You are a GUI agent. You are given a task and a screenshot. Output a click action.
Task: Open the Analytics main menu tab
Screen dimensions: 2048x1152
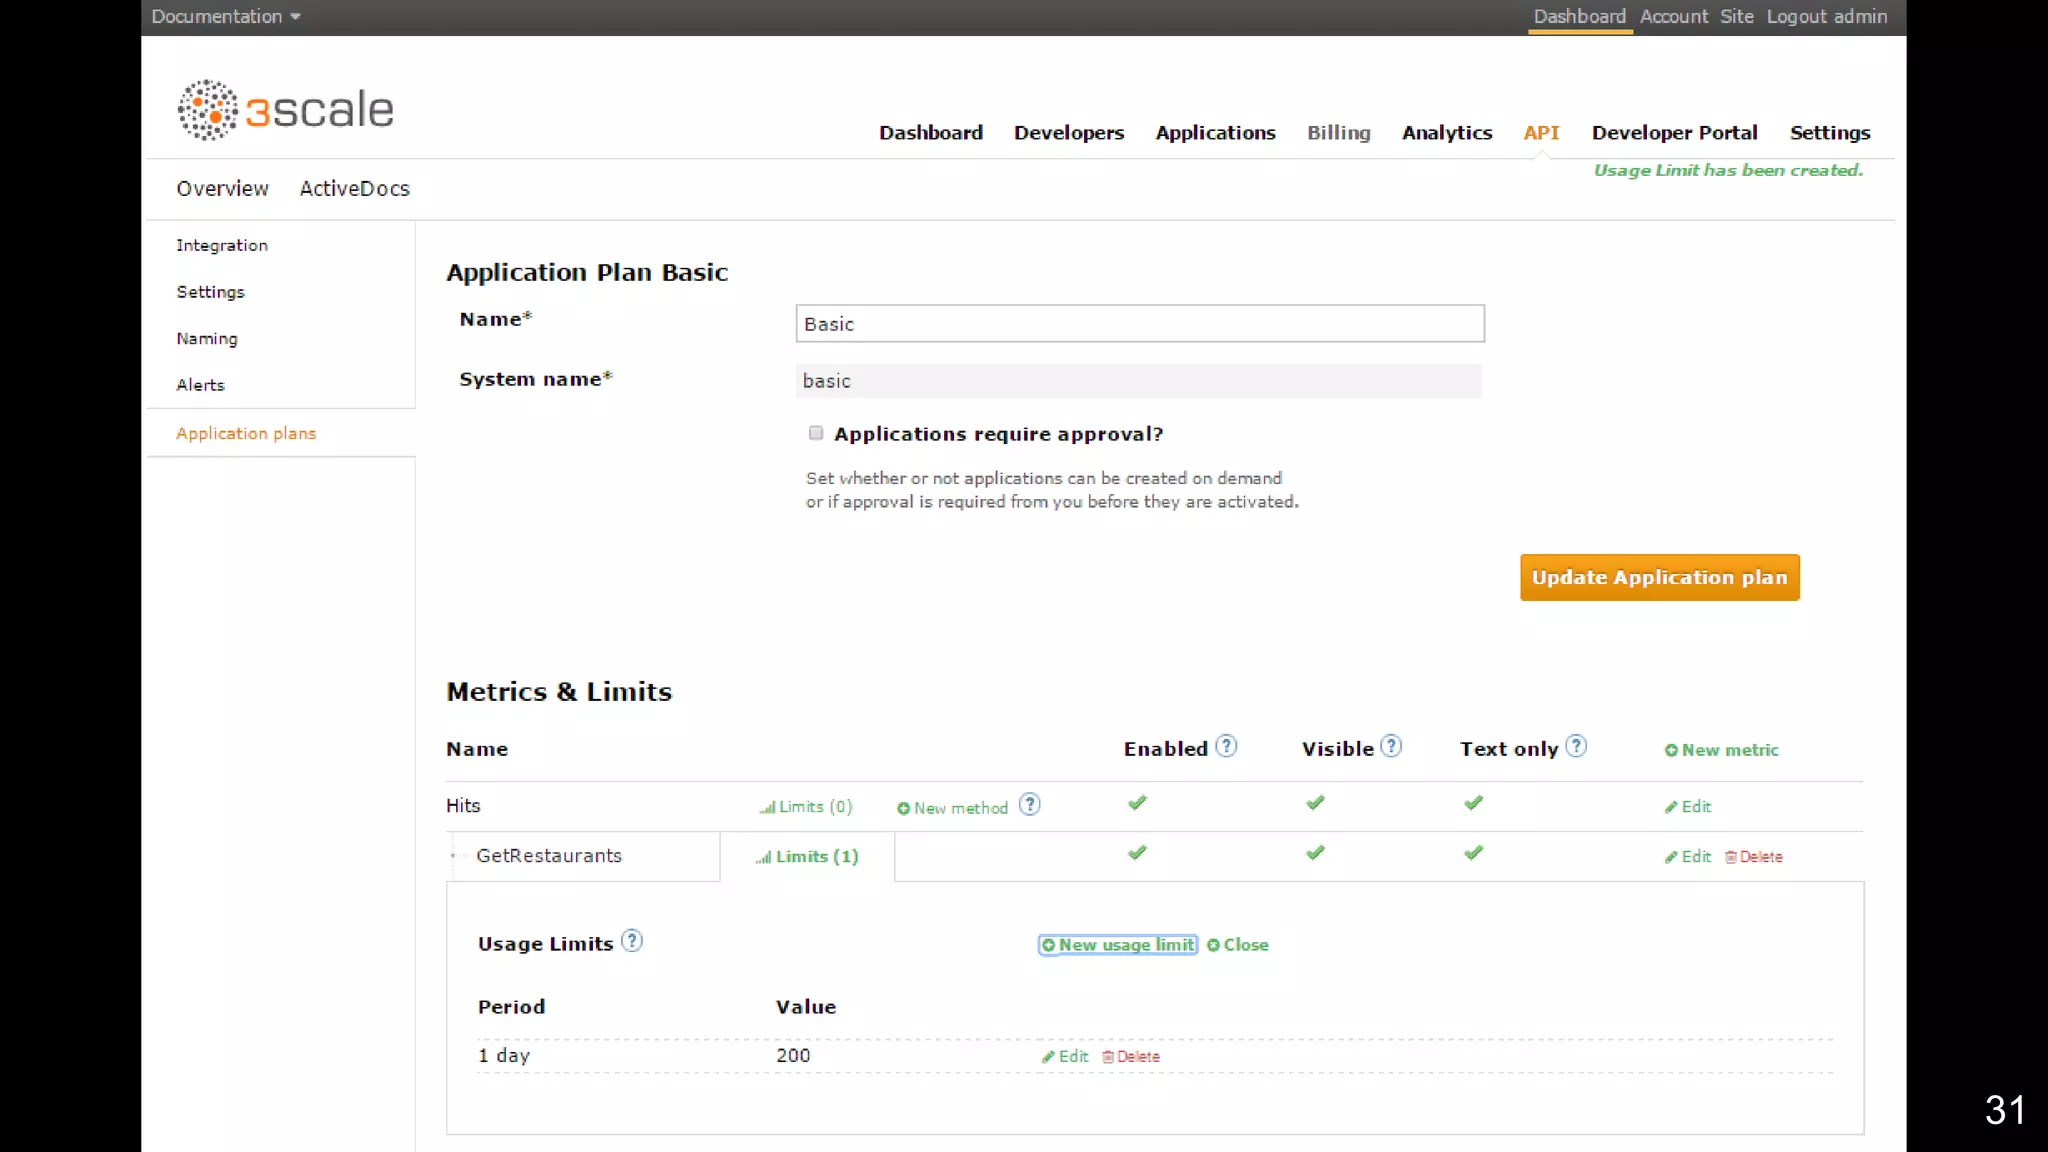[x=1446, y=133]
